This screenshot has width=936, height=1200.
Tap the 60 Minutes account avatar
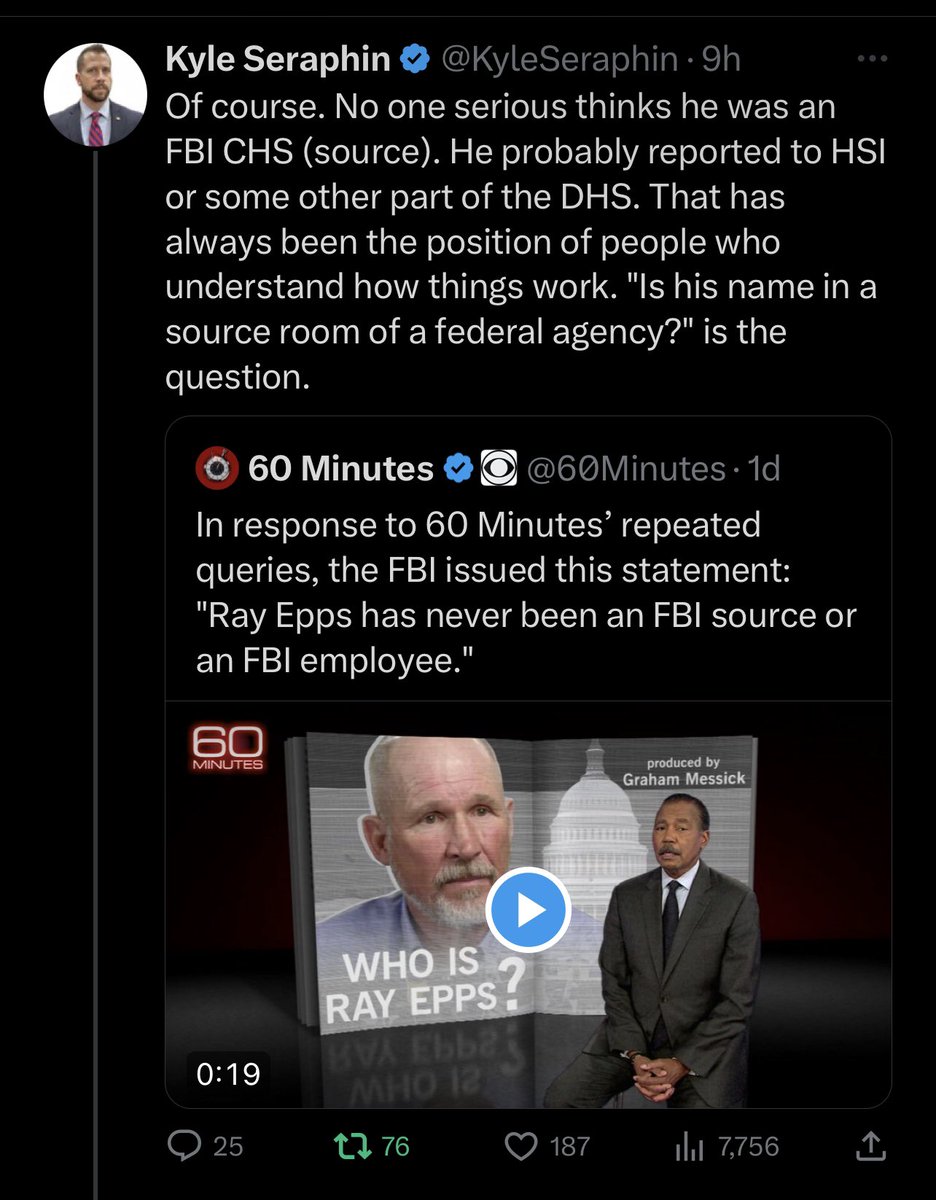pos(217,468)
